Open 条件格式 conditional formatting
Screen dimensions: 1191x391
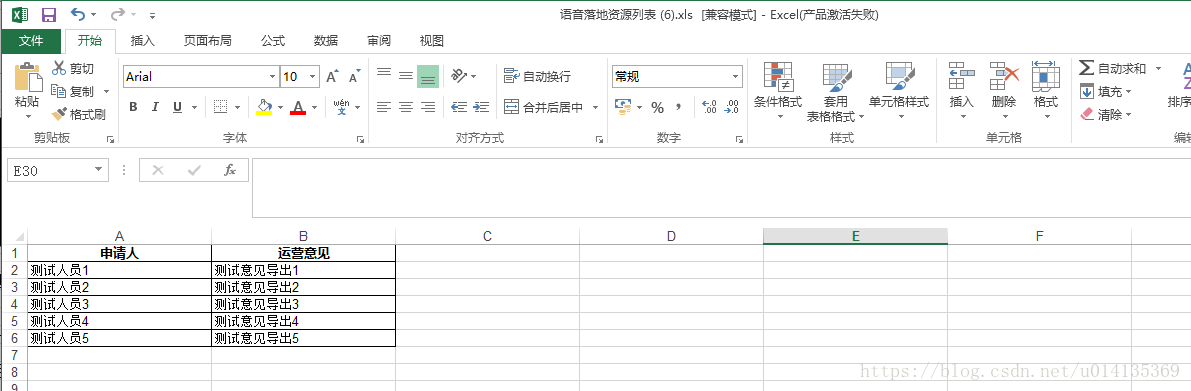coord(779,90)
